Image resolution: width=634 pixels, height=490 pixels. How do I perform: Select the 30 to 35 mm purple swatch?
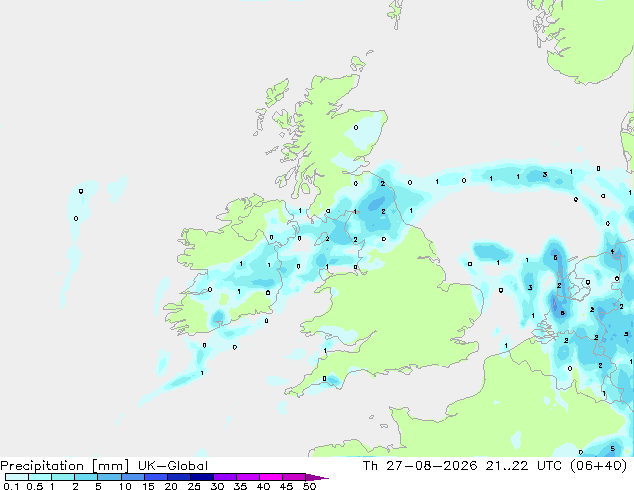click(224, 477)
